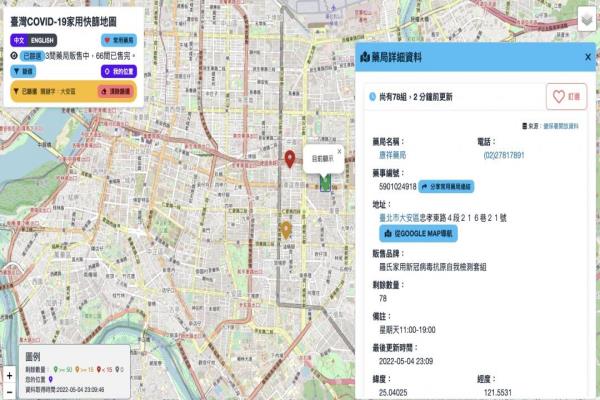
Task: Open the NHI open data source link
Action: [x=561, y=126]
